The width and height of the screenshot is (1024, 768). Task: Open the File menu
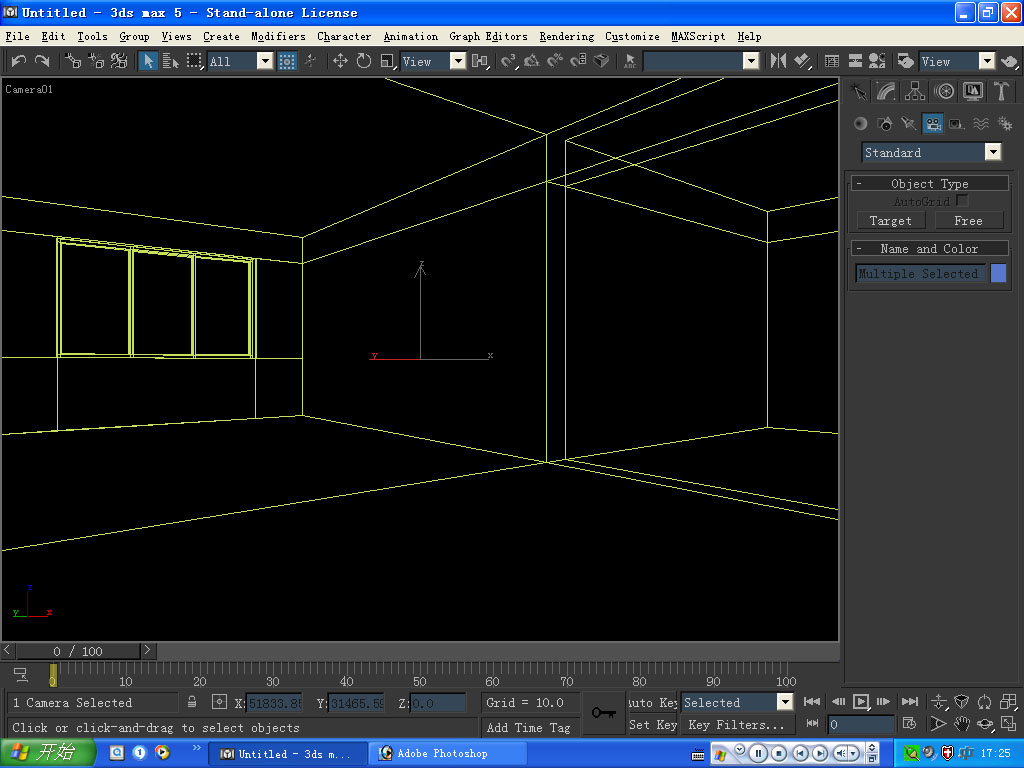point(18,37)
